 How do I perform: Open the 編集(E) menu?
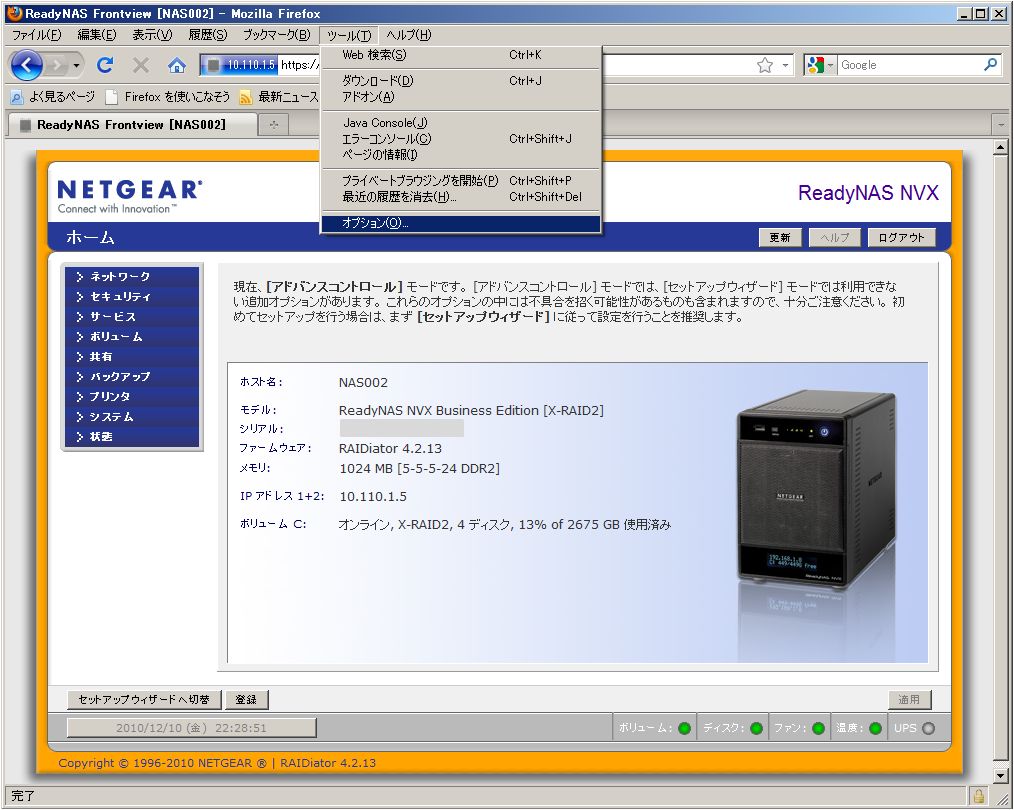[x=96, y=36]
